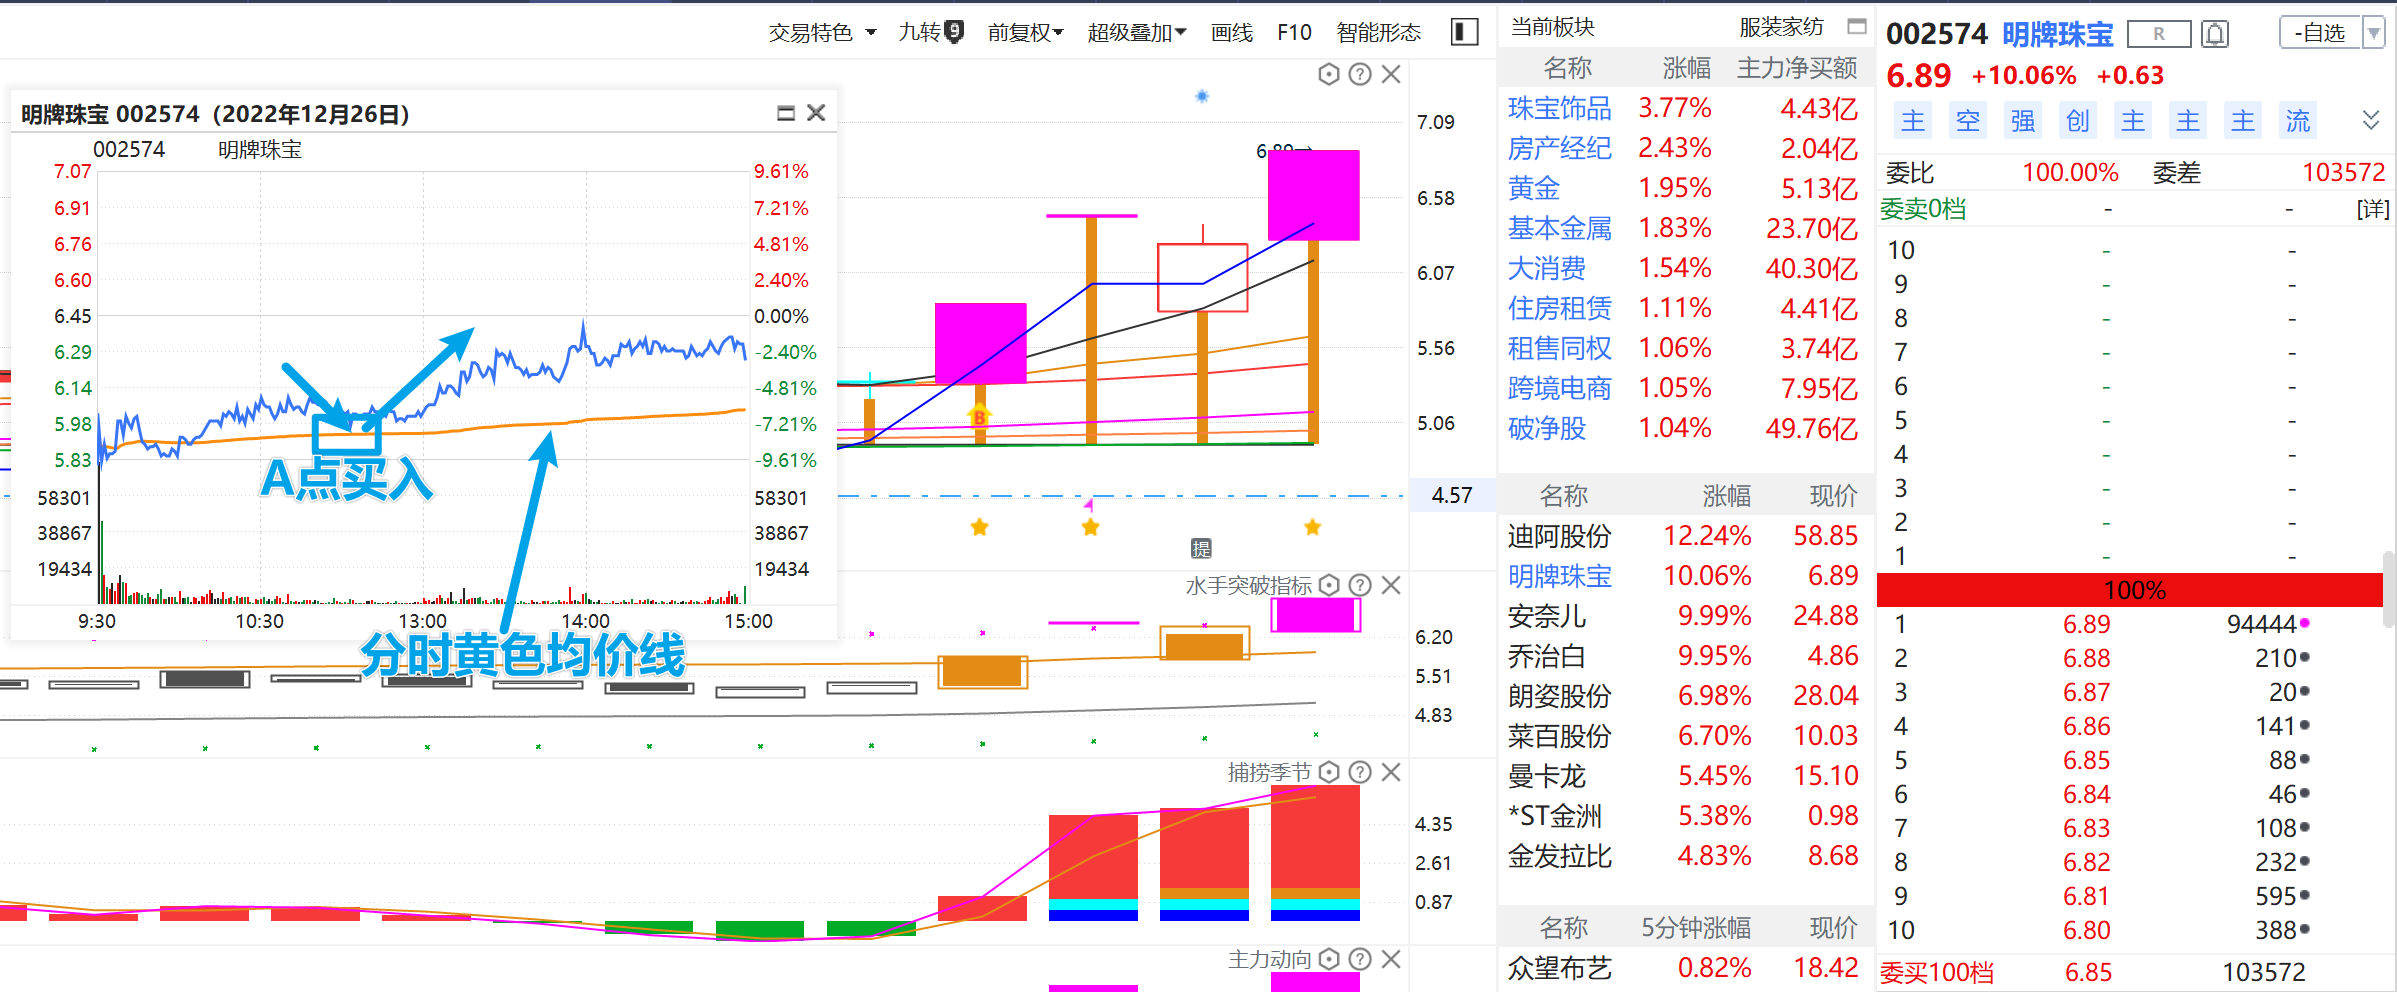This screenshot has height=992, width=2397.
Task: Open settings for 捕捞季节 indicator
Action: coord(1329,772)
